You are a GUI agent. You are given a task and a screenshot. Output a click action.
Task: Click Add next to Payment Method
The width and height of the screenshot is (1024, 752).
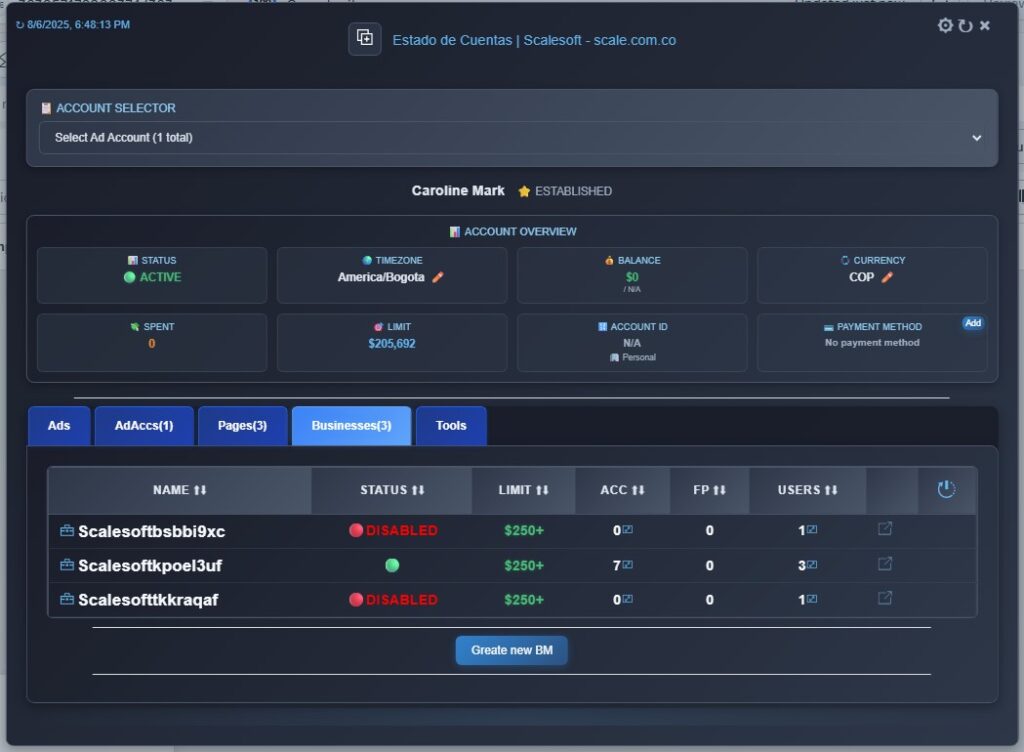pos(975,323)
